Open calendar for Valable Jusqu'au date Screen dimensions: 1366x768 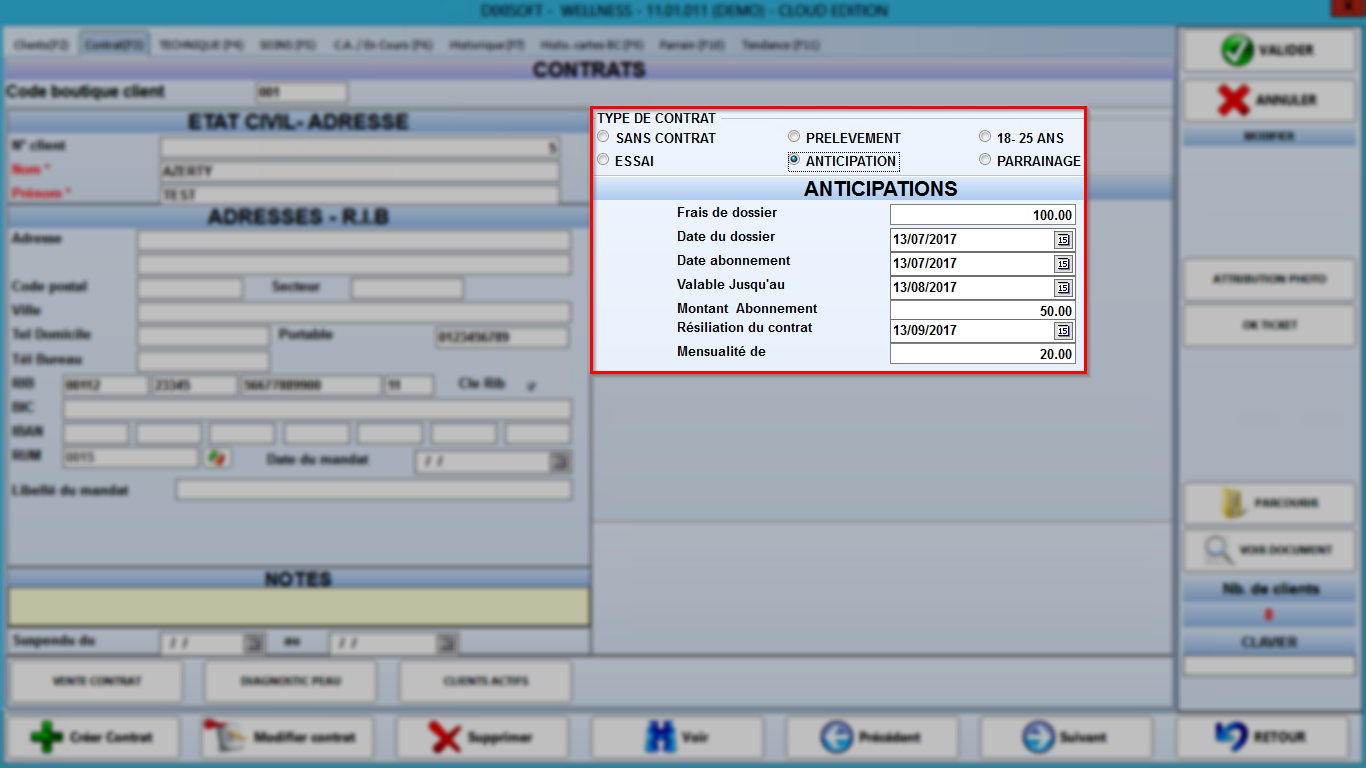coord(1063,288)
